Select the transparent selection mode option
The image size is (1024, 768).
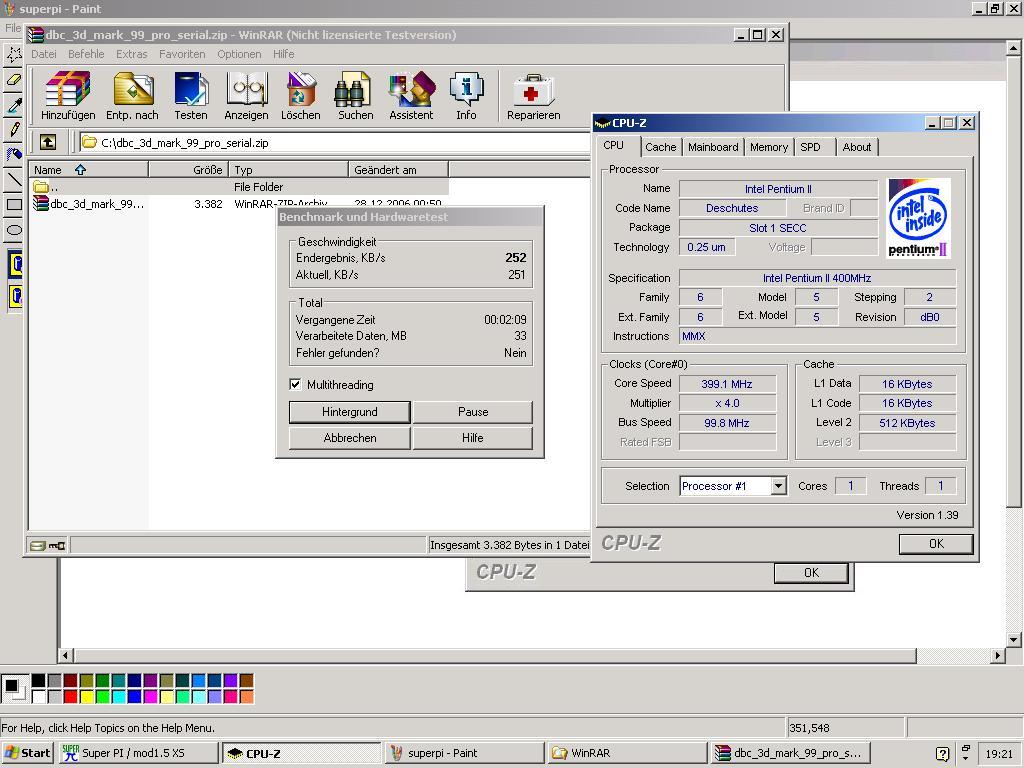(x=16, y=296)
